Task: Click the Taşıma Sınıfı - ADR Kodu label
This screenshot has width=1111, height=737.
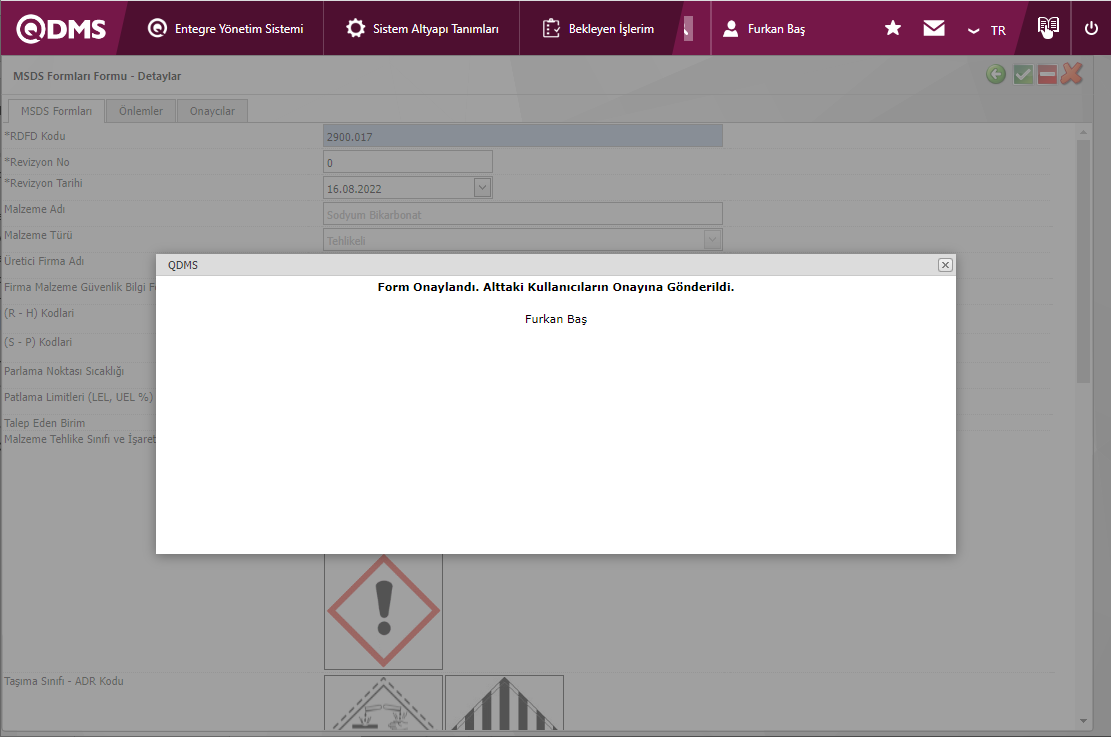Action: [x=64, y=681]
